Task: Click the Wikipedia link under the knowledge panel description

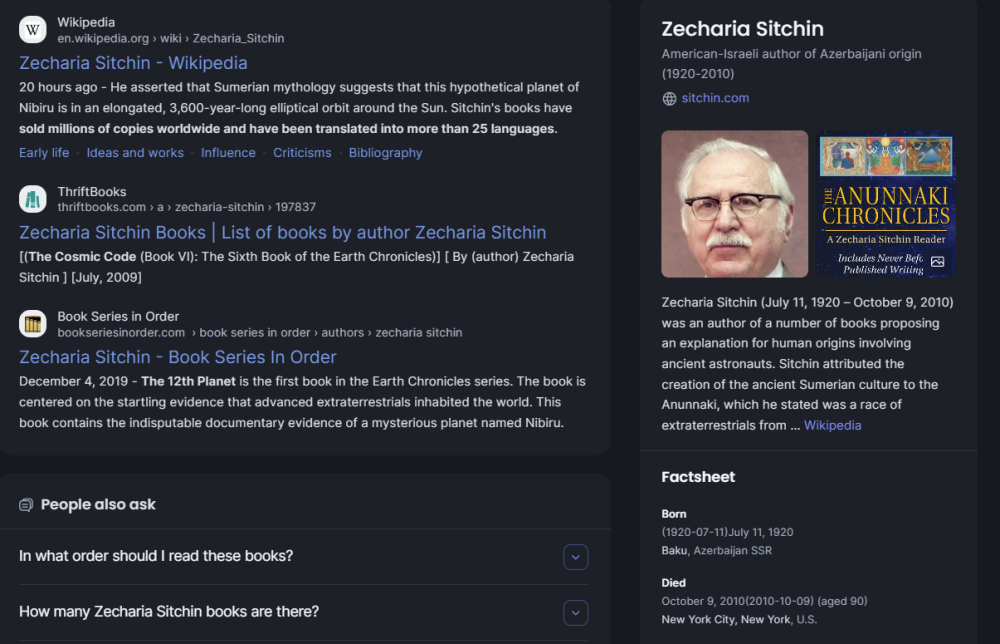Action: pyautogui.click(x=832, y=425)
